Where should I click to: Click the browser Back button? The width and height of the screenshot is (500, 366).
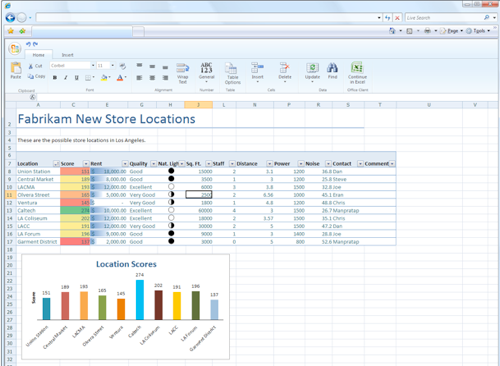10,17
